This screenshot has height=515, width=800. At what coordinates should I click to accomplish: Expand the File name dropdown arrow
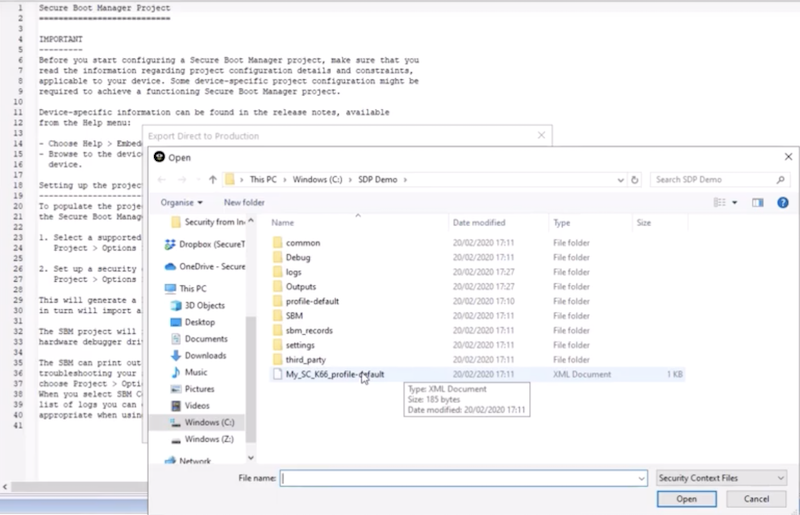coord(640,479)
